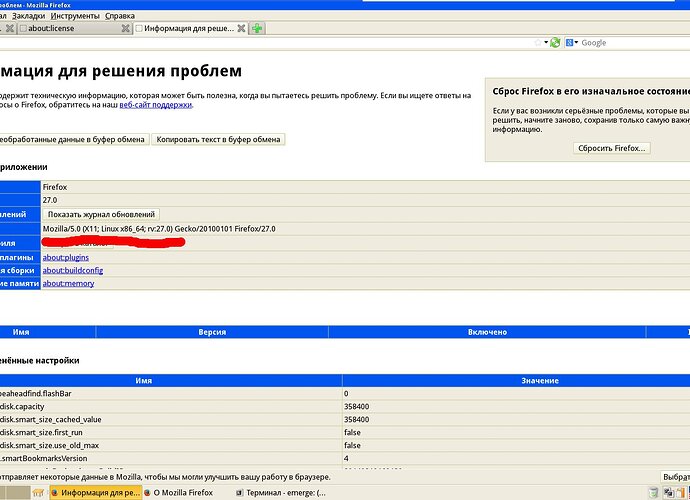Image resolution: width=690 pixels, height=500 pixels.
Task: Open the about:memory link
Action: point(68,283)
